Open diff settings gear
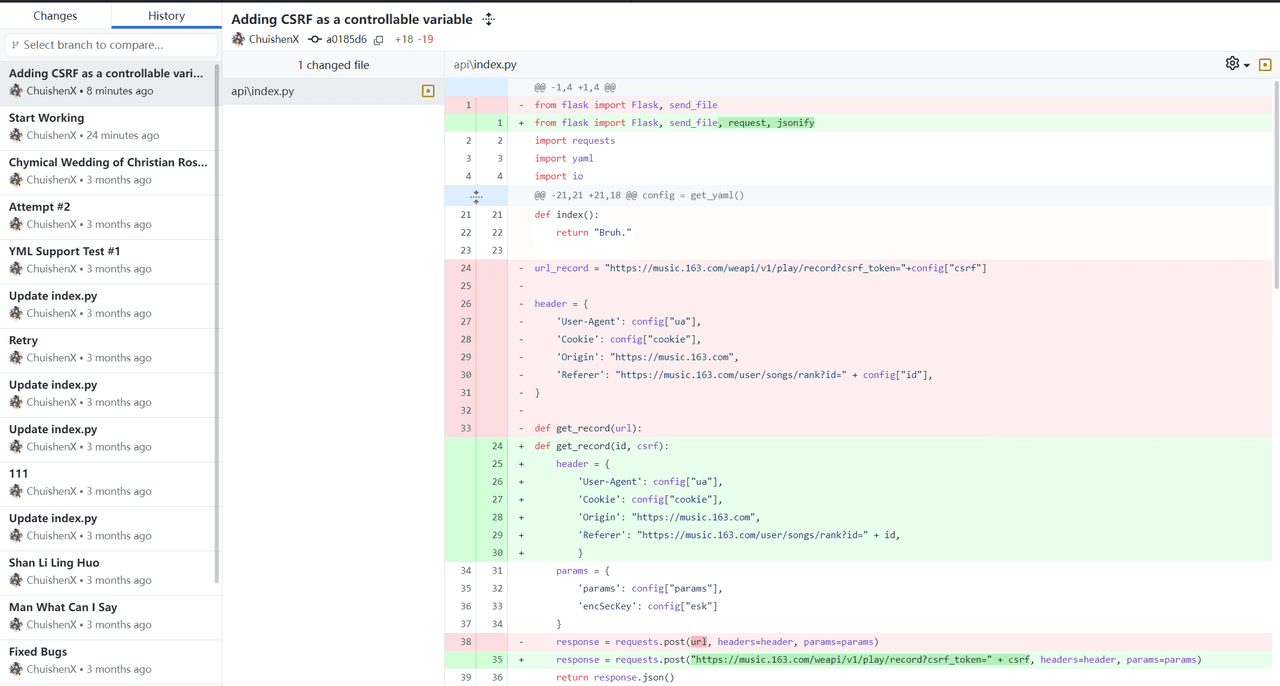This screenshot has height=686, width=1280. (1232, 64)
